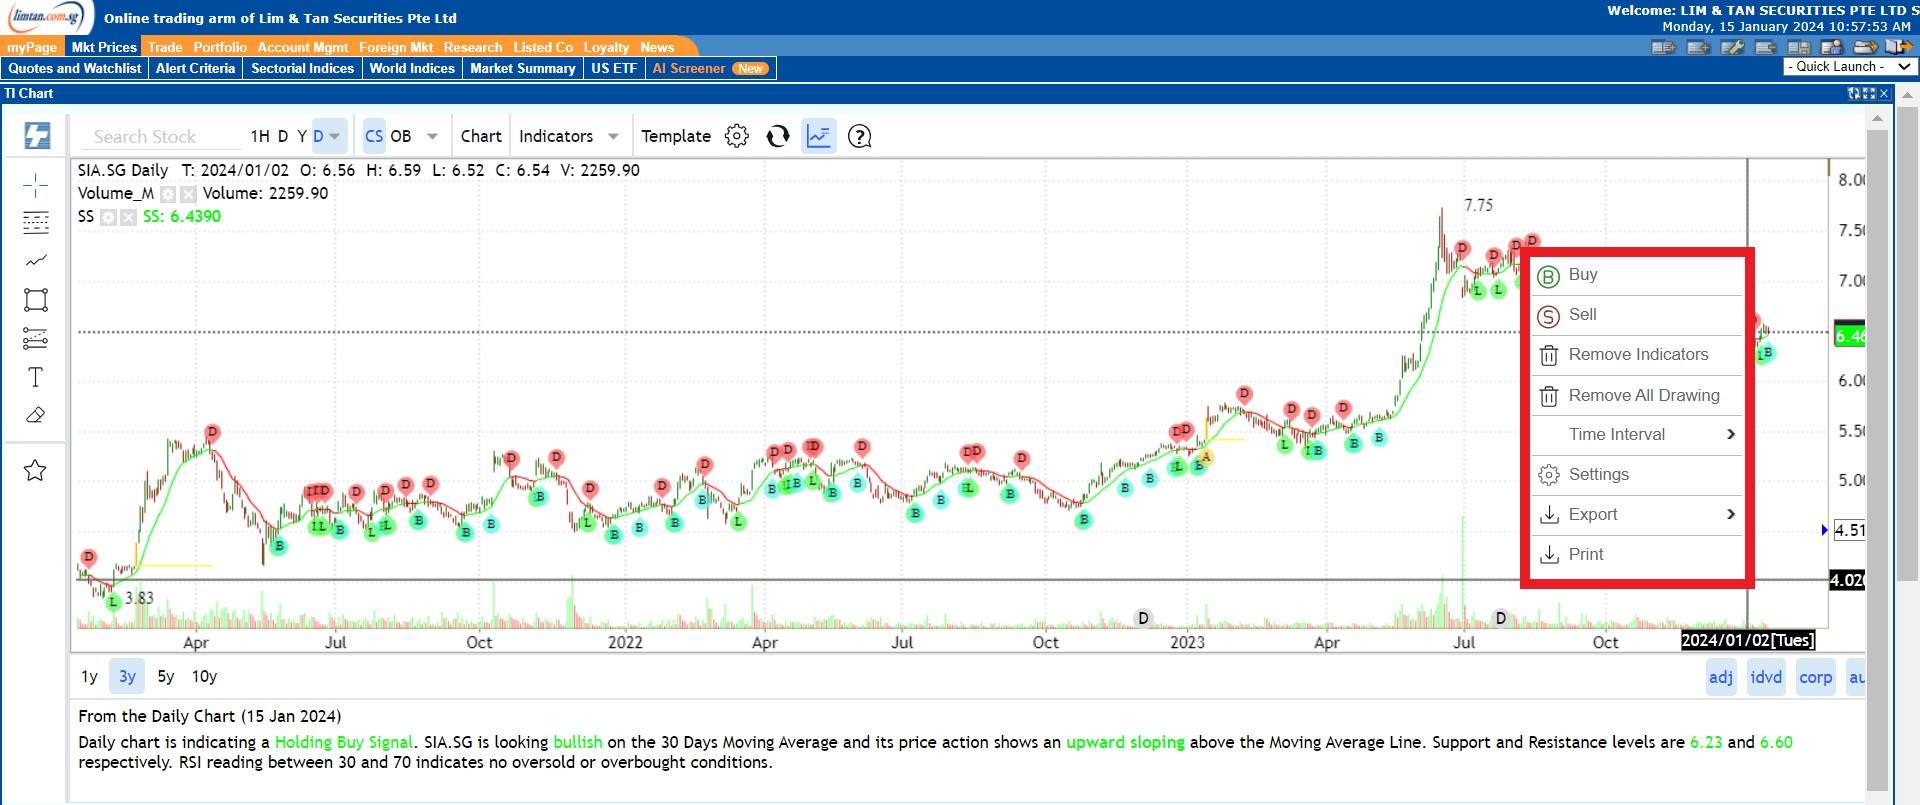The height and width of the screenshot is (805, 1920).
Task: Remove the SS indicator
Action: point(128,217)
